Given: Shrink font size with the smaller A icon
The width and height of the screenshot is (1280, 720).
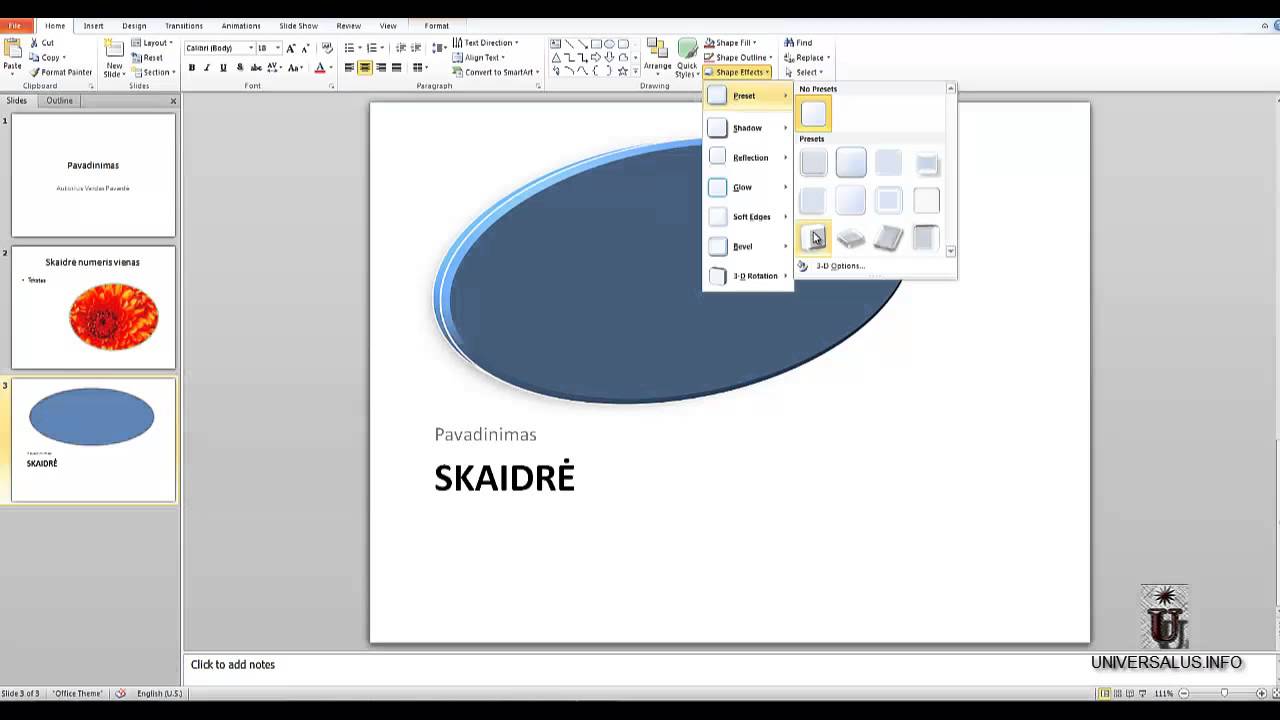Looking at the screenshot, I should [305, 48].
